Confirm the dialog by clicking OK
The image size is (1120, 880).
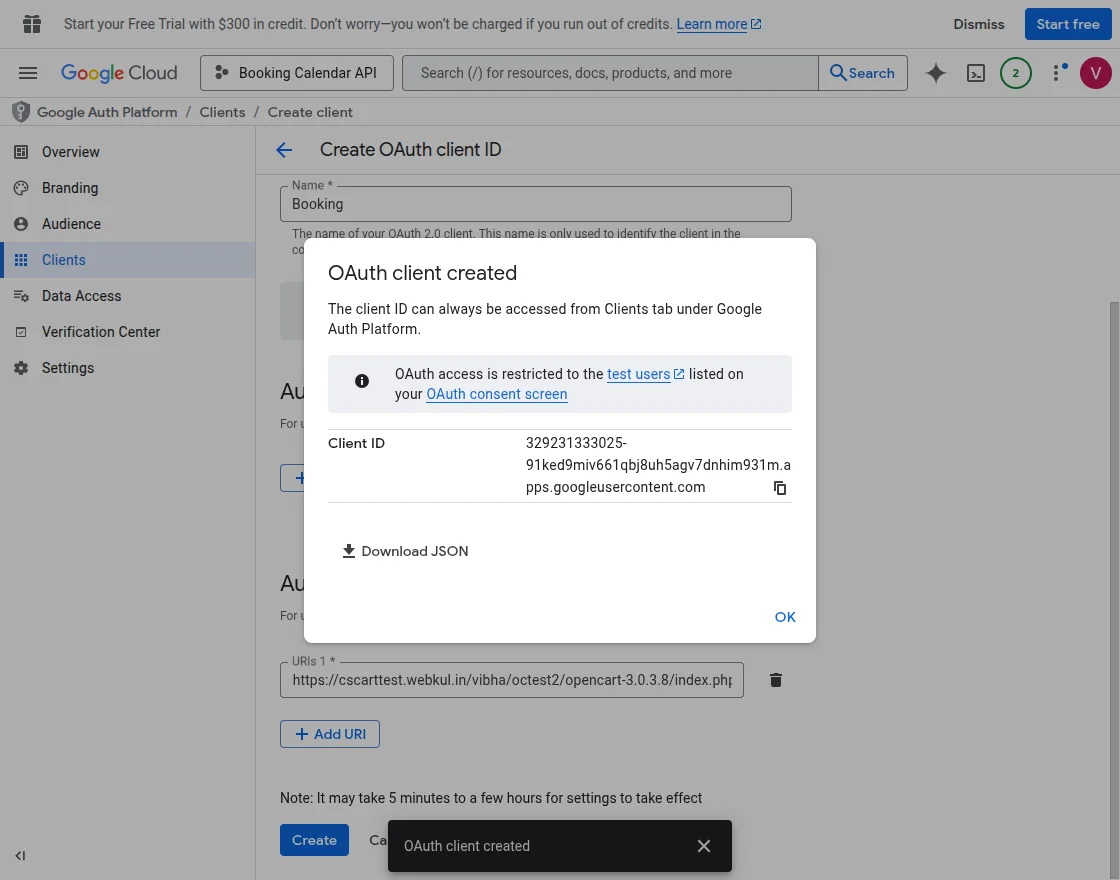(x=785, y=617)
